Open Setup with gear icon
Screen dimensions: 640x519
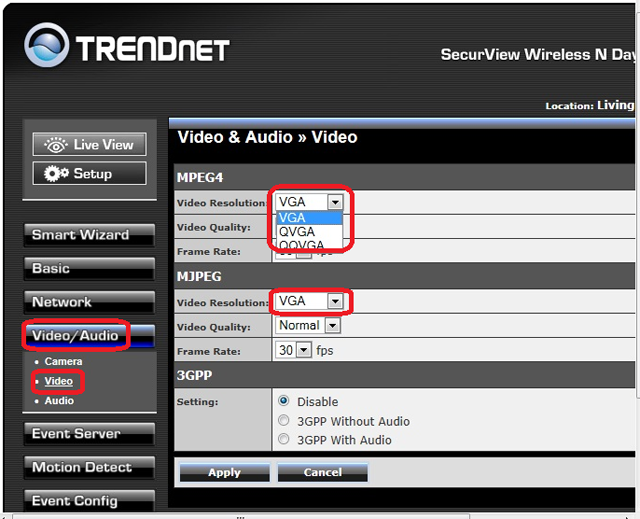(90, 174)
